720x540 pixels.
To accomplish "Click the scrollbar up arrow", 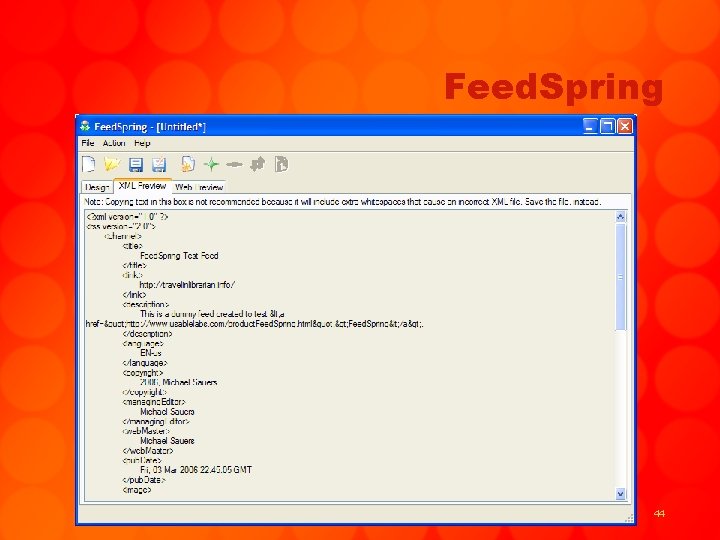I will click(x=620, y=216).
